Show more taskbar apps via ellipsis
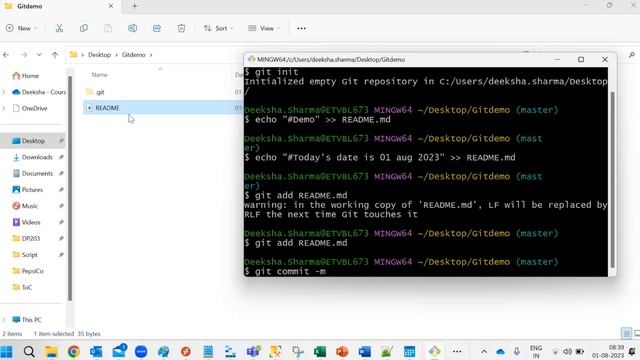 click(457, 351)
